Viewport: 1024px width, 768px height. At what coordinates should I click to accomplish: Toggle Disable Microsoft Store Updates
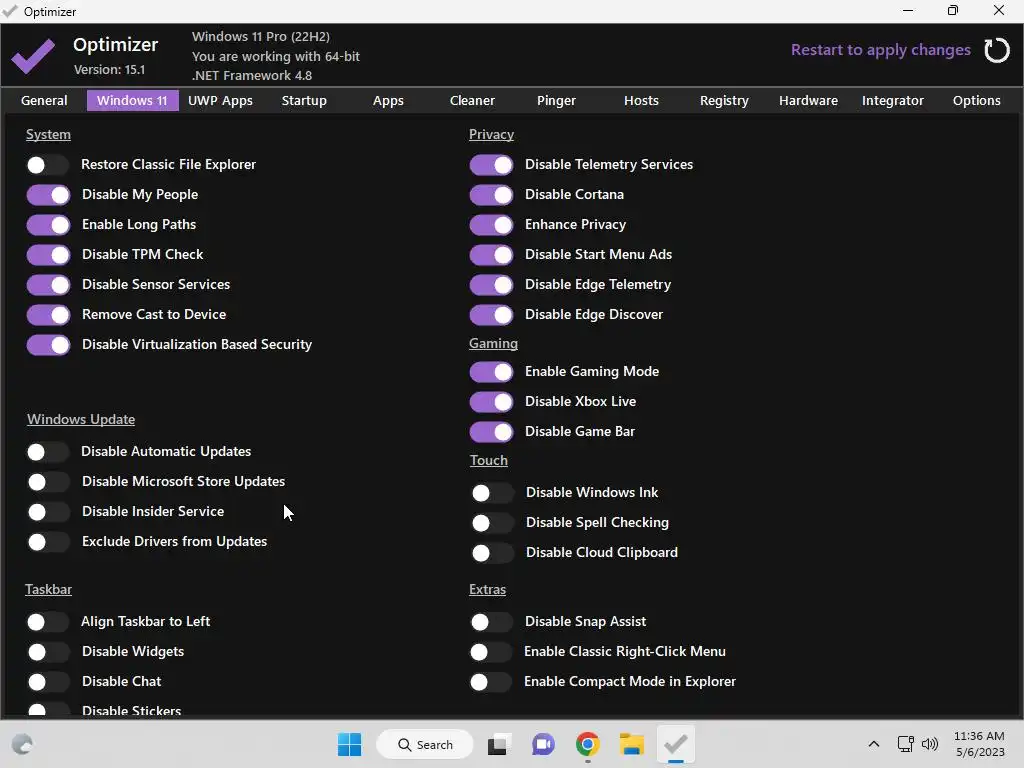(48, 482)
